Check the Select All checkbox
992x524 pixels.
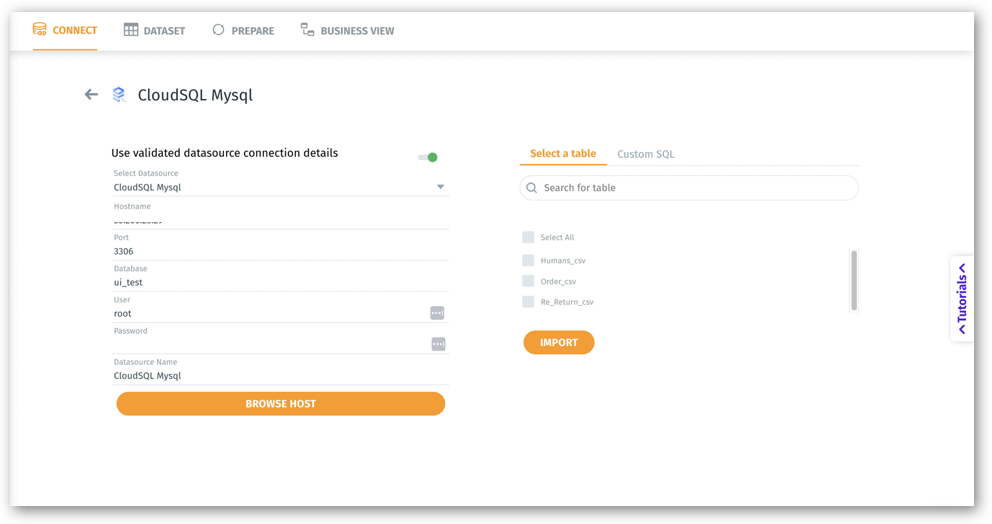click(x=528, y=238)
